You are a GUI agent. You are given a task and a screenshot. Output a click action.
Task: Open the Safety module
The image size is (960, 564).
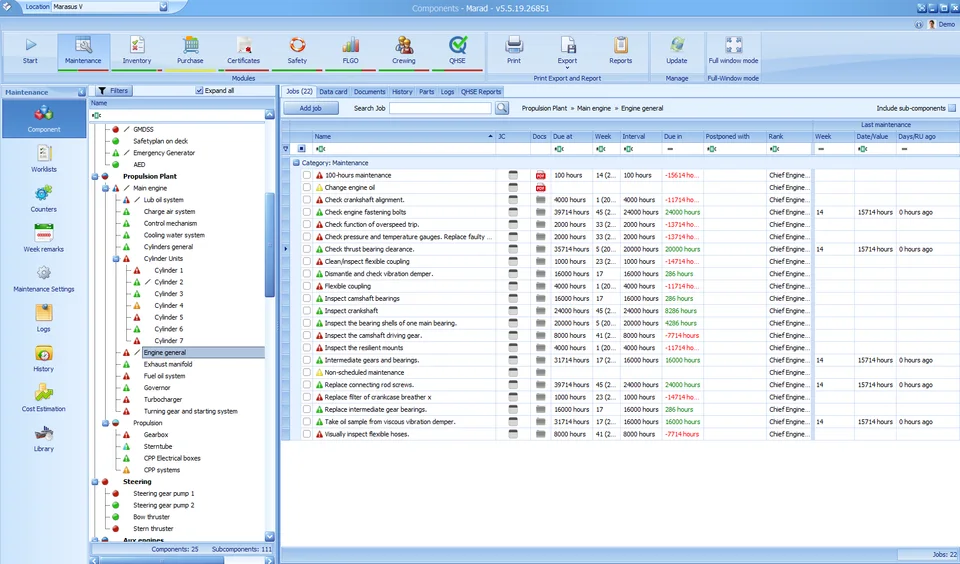297,51
